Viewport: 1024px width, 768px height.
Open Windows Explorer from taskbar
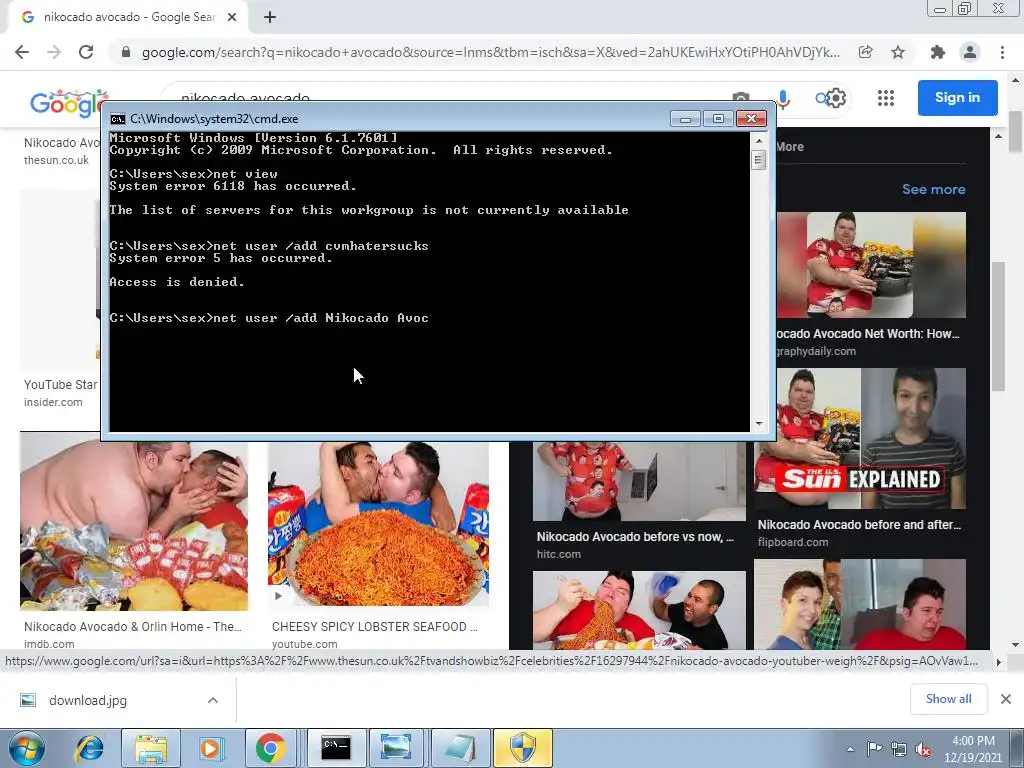[x=151, y=748]
